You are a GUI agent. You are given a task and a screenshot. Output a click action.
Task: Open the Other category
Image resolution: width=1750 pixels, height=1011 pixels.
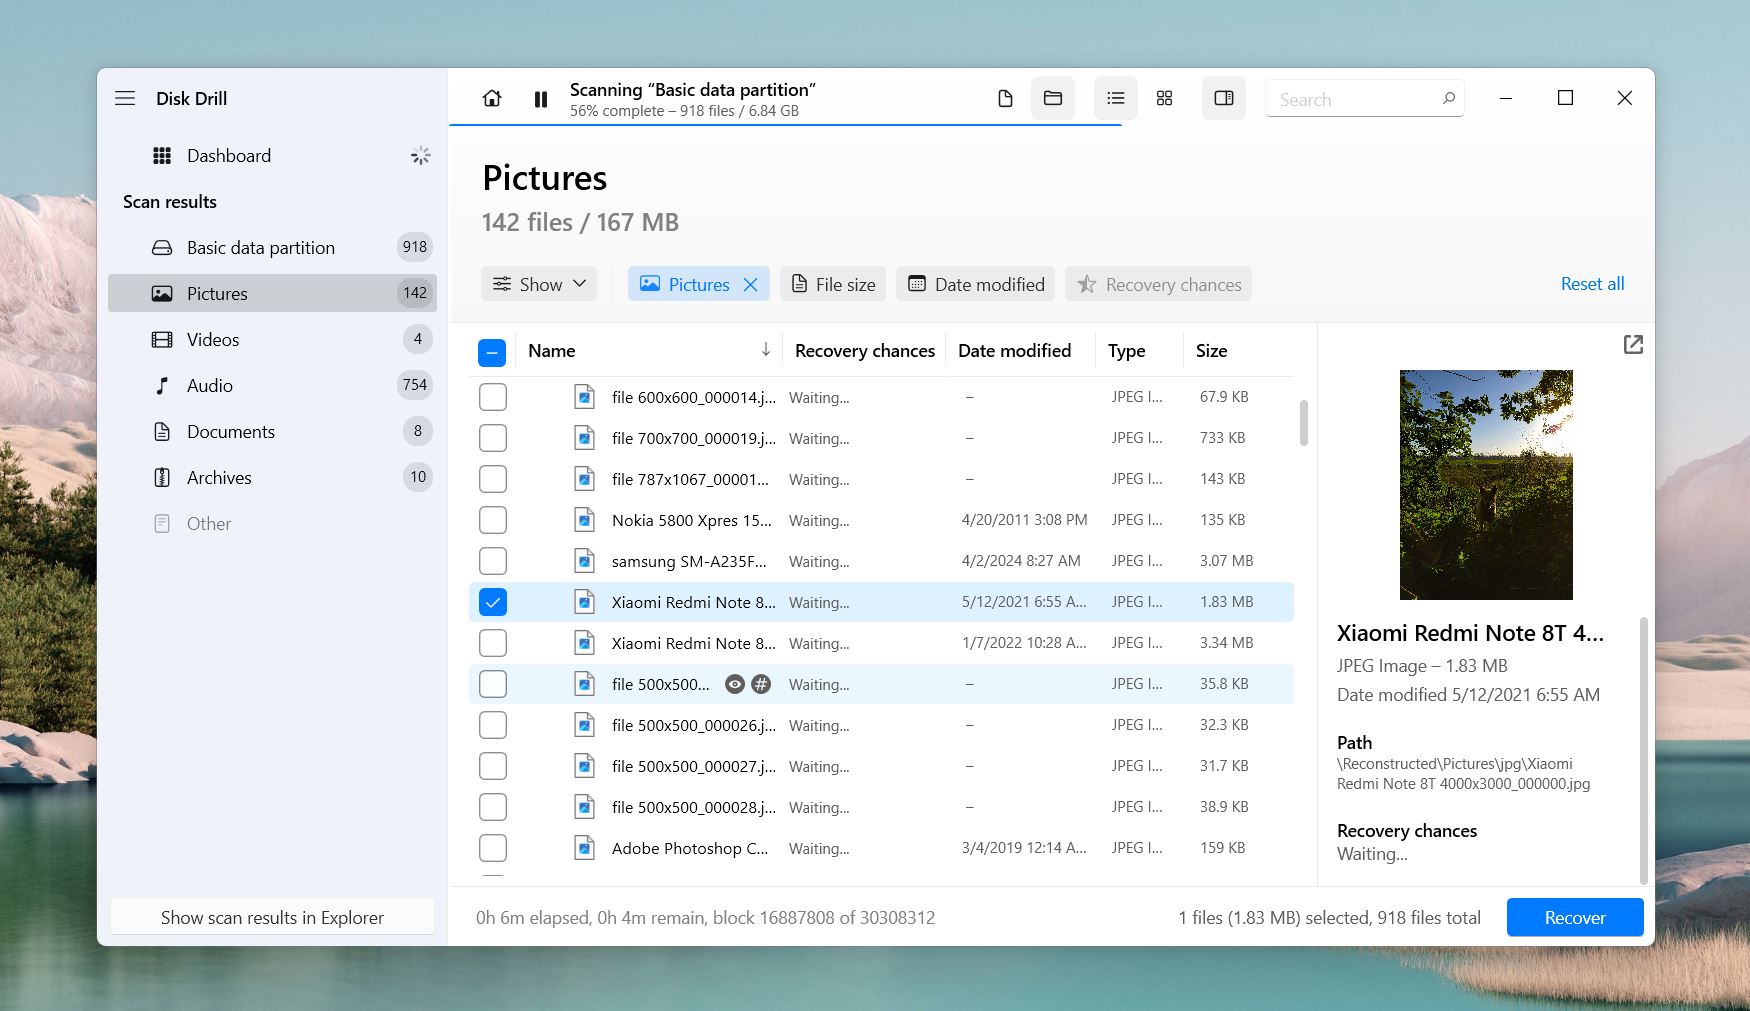[272, 523]
